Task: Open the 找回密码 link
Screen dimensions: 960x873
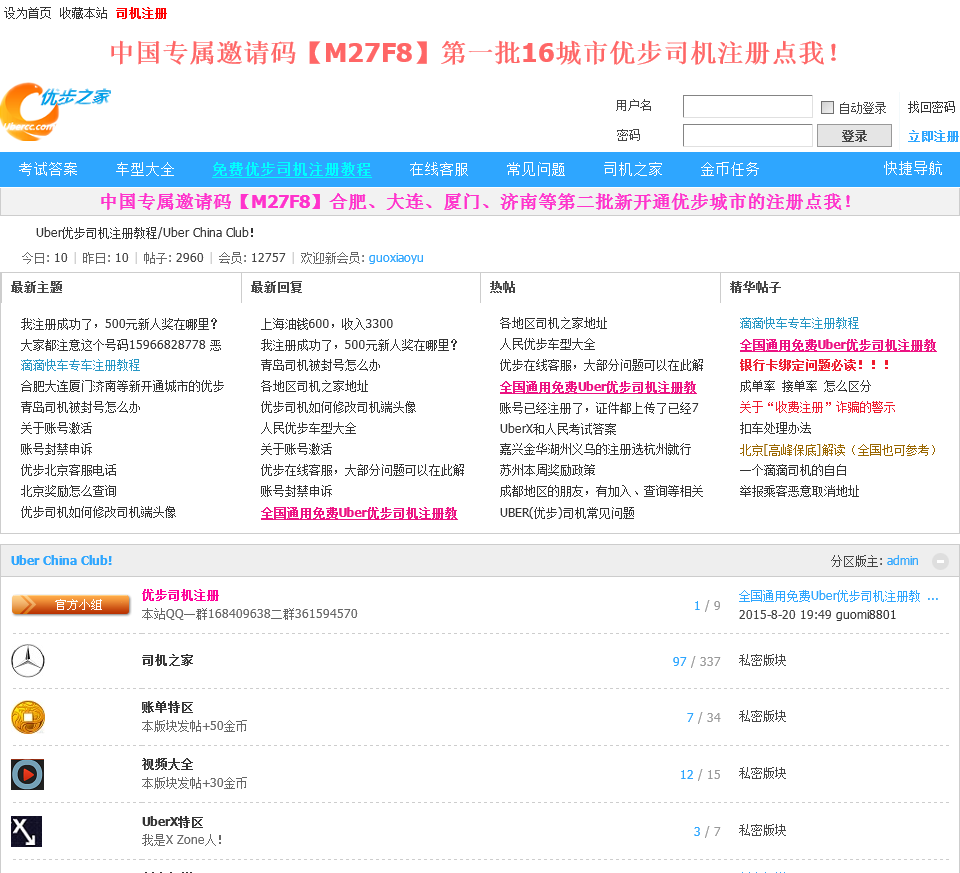Action: pos(931,108)
